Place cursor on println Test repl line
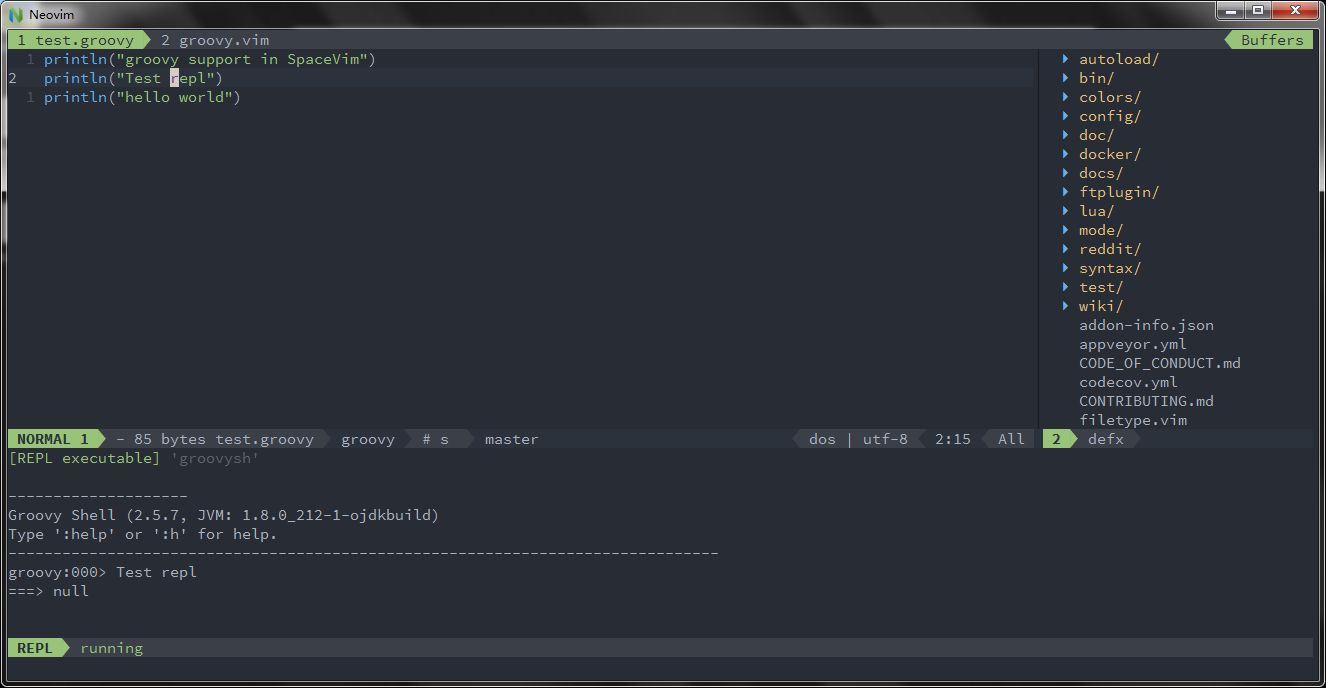1326x688 pixels. tap(133, 78)
